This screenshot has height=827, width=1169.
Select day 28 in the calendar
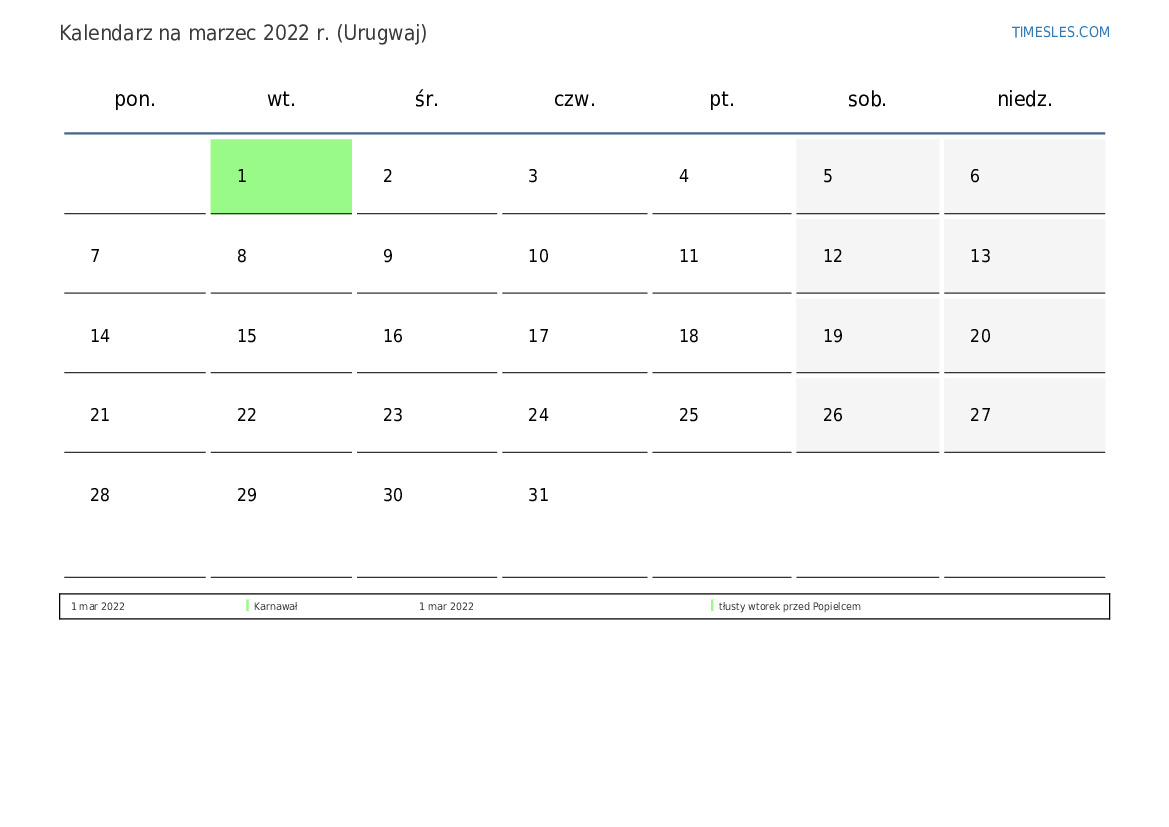135,518
